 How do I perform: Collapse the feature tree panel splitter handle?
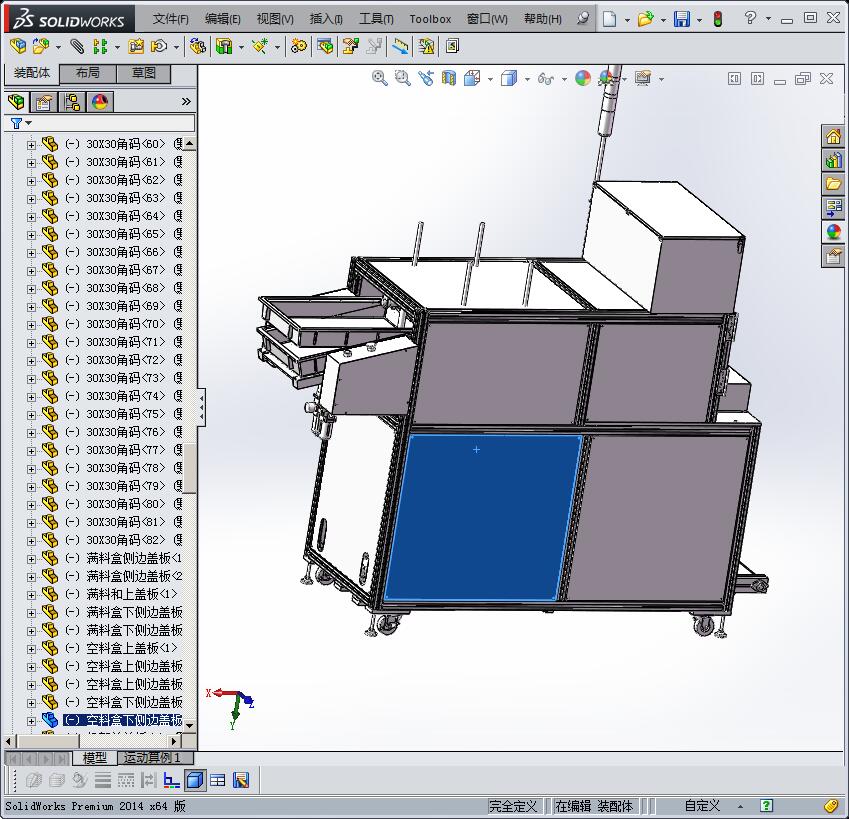pos(201,407)
